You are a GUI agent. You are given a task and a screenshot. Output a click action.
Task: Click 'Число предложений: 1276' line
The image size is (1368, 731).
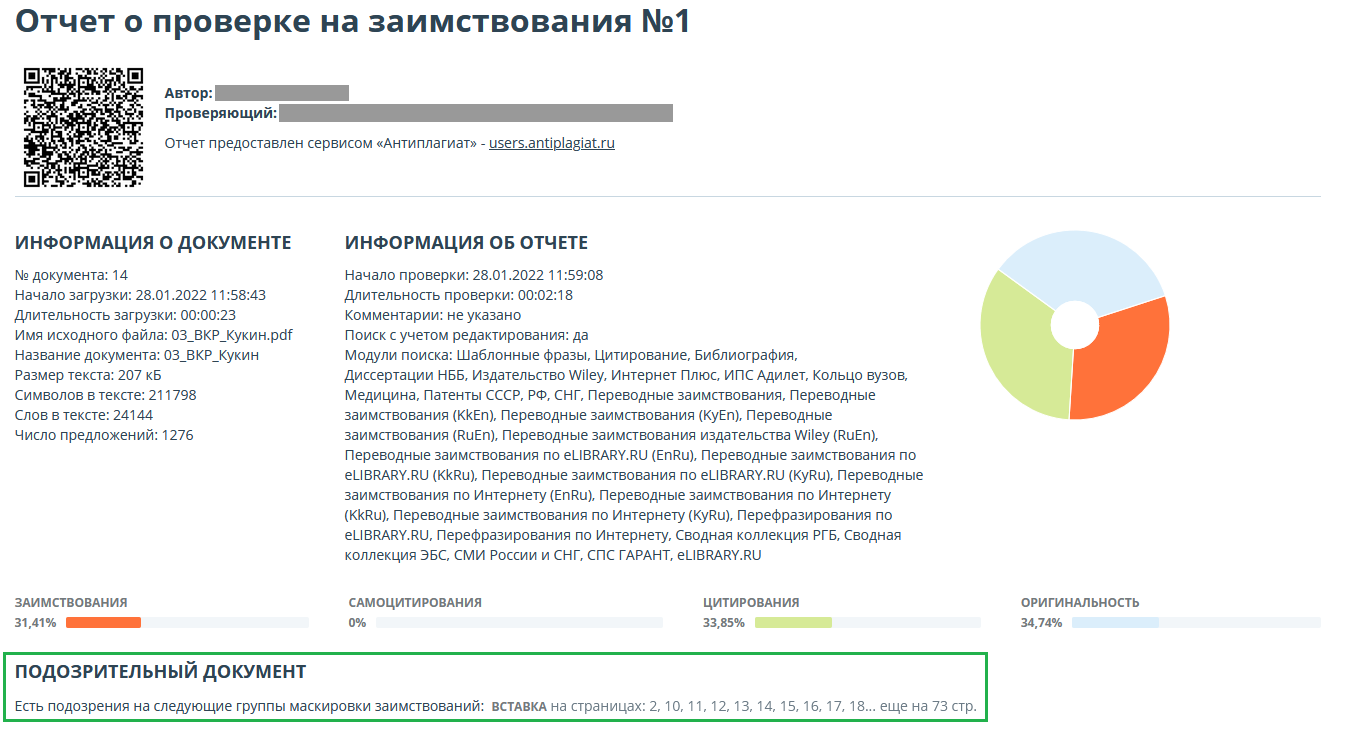point(104,435)
